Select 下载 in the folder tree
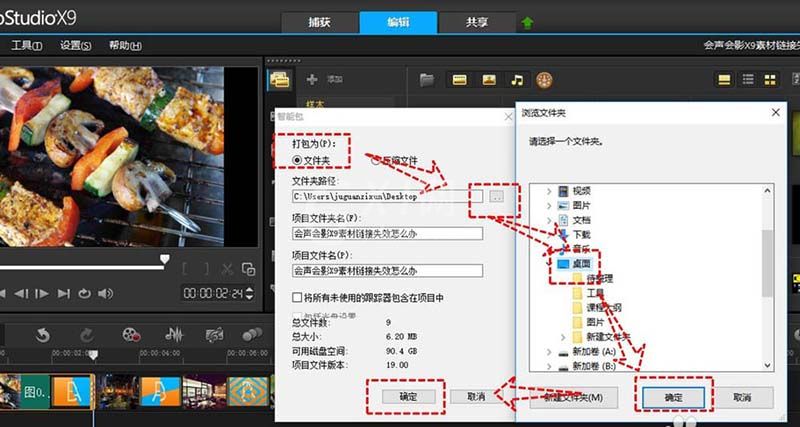The width and height of the screenshot is (800, 427). (x=581, y=235)
